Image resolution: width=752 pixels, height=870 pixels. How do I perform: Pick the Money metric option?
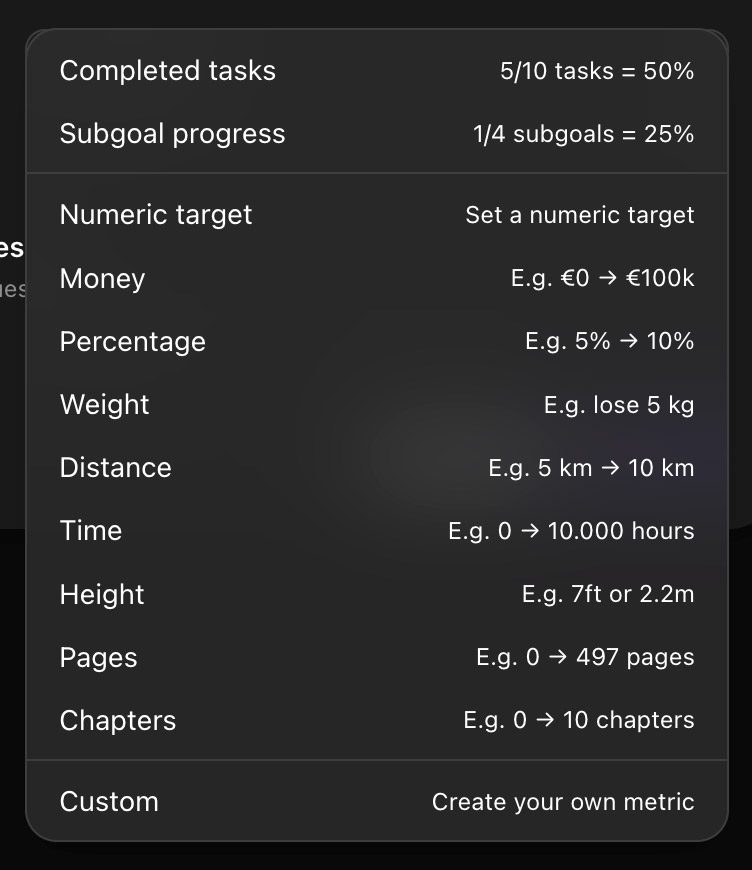102,279
